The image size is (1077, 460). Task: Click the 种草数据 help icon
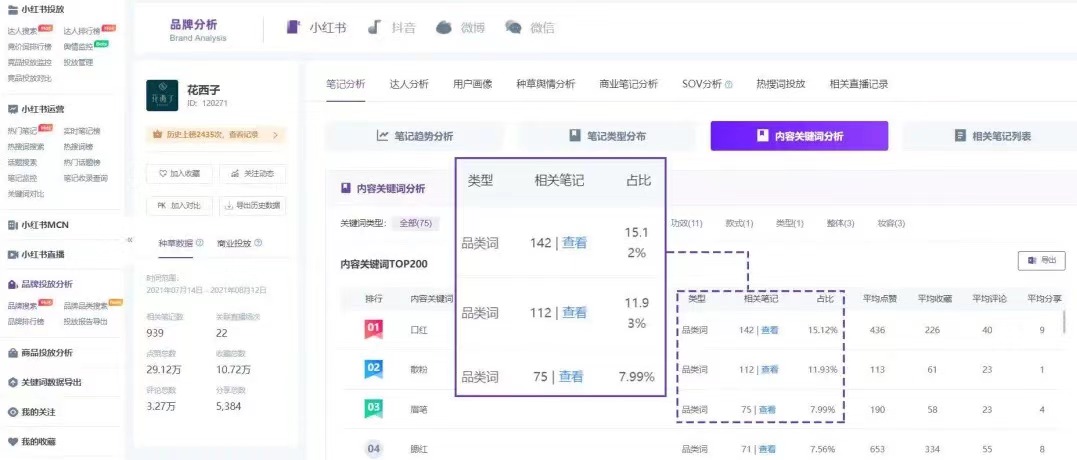[200, 243]
